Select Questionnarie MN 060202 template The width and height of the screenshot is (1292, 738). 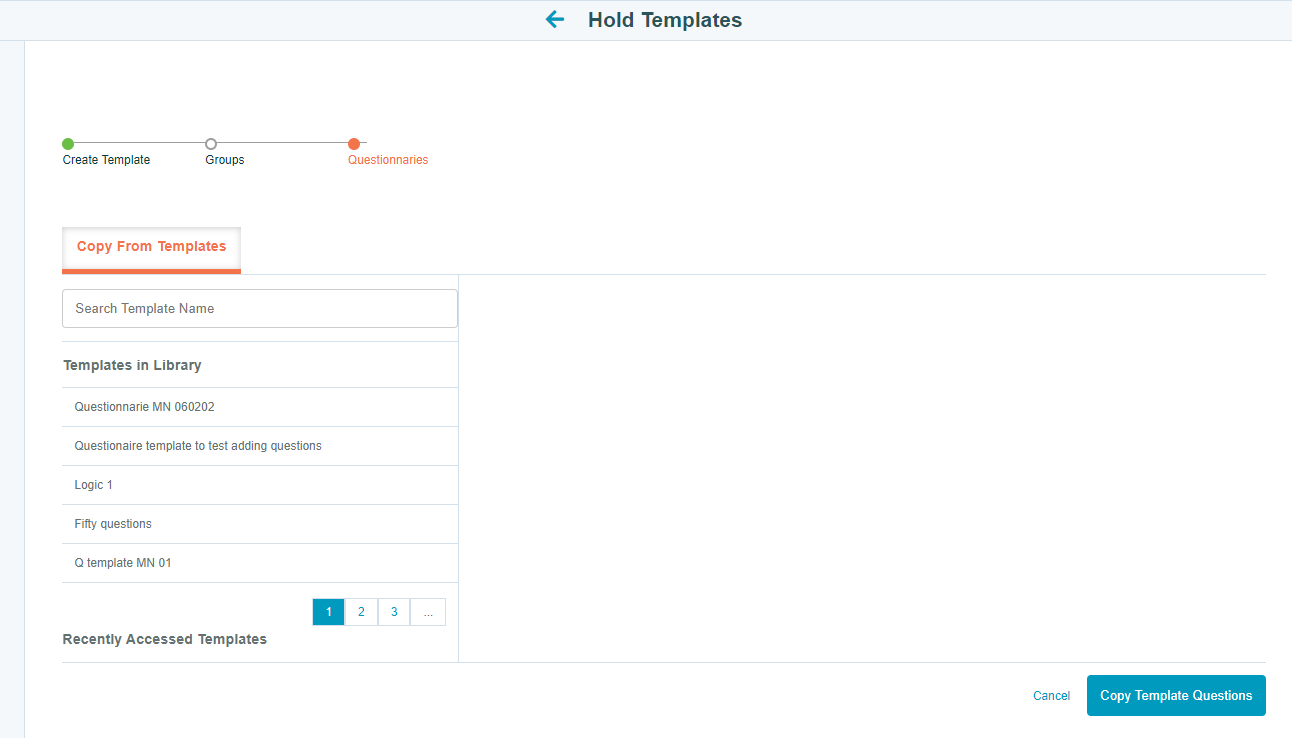point(260,407)
